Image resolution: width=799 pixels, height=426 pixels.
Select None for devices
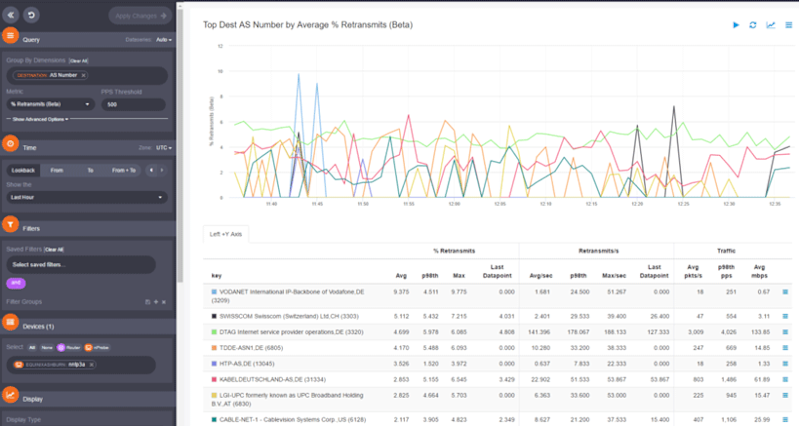(x=47, y=348)
